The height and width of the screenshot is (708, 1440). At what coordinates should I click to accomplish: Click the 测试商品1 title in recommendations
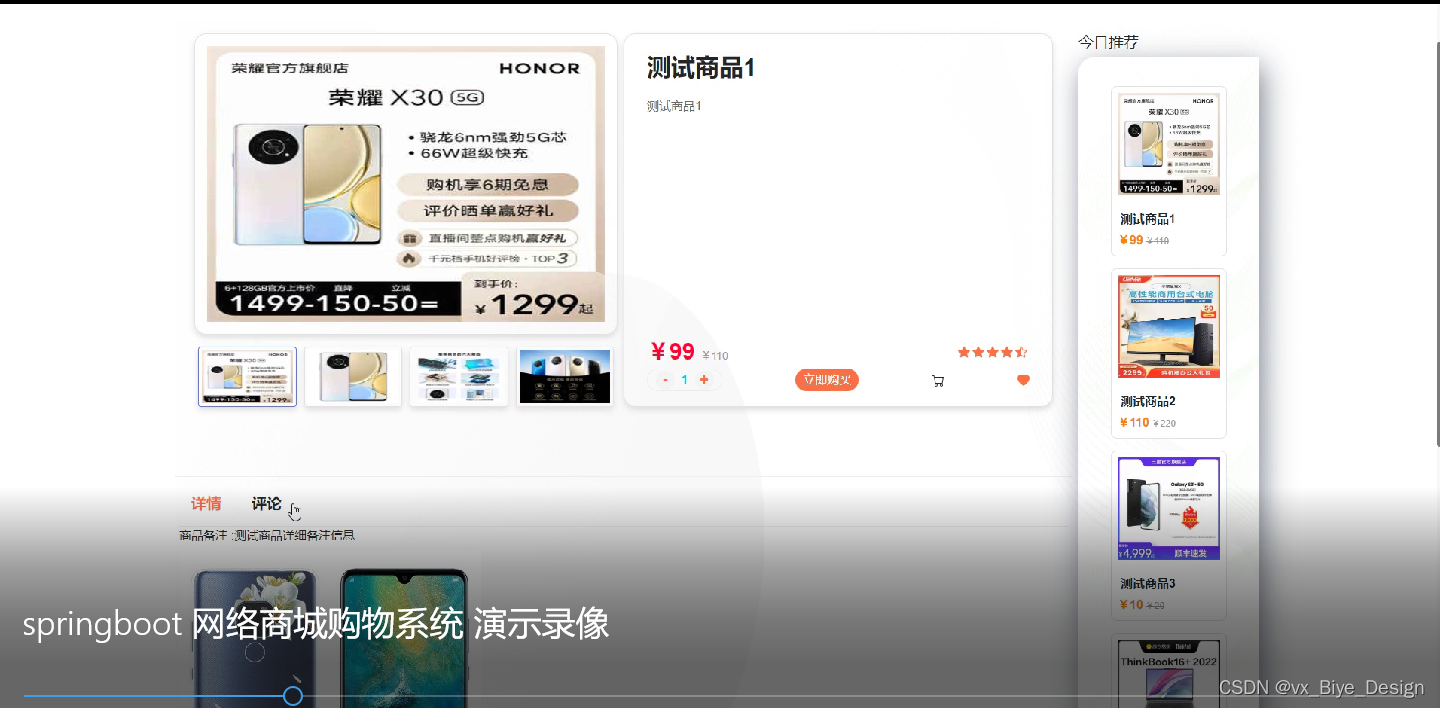1147,219
